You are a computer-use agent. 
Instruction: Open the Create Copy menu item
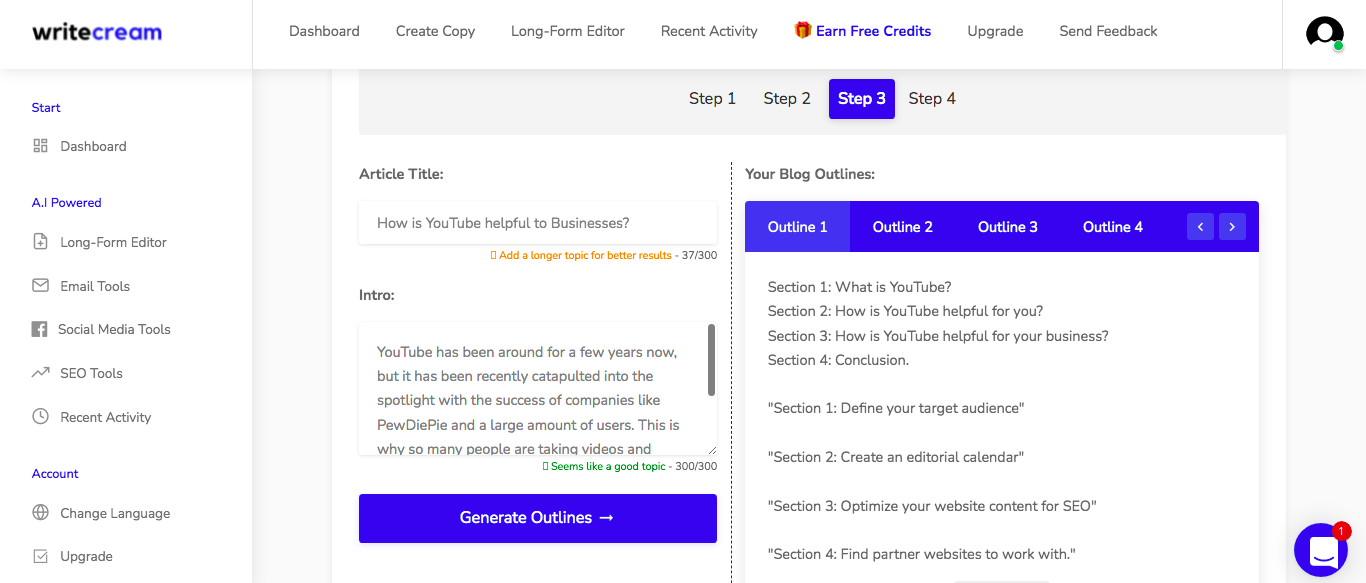click(x=435, y=31)
